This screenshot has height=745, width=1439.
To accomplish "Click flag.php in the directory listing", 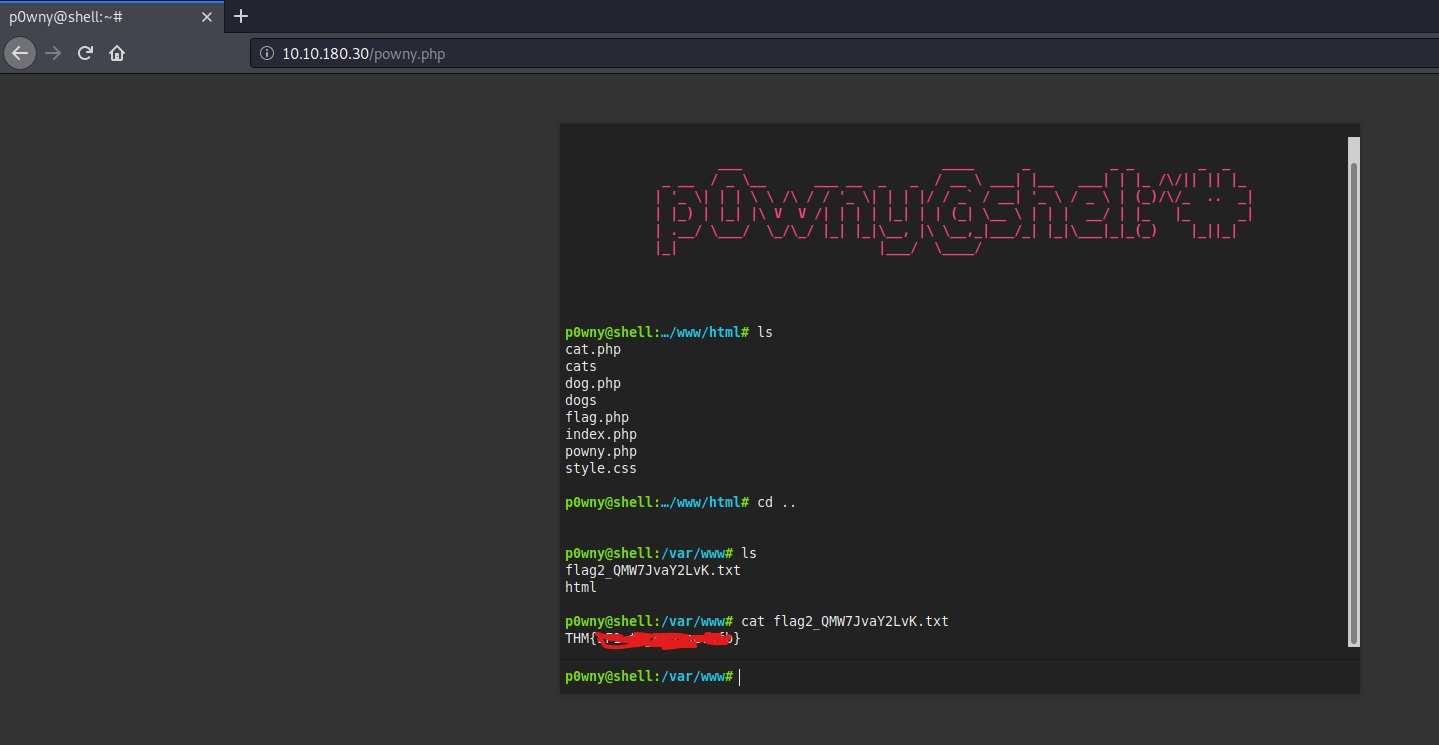I will point(597,417).
